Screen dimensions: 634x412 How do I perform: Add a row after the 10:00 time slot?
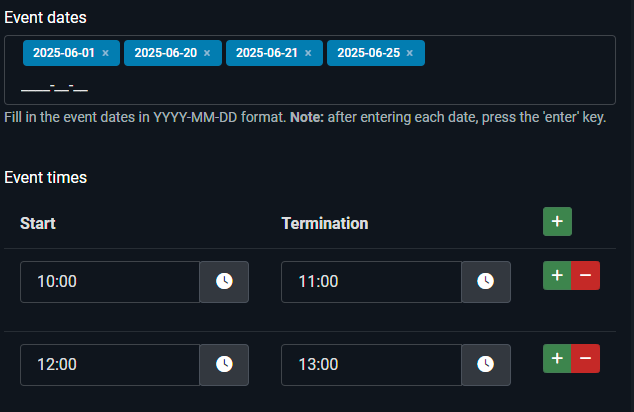pos(557,276)
